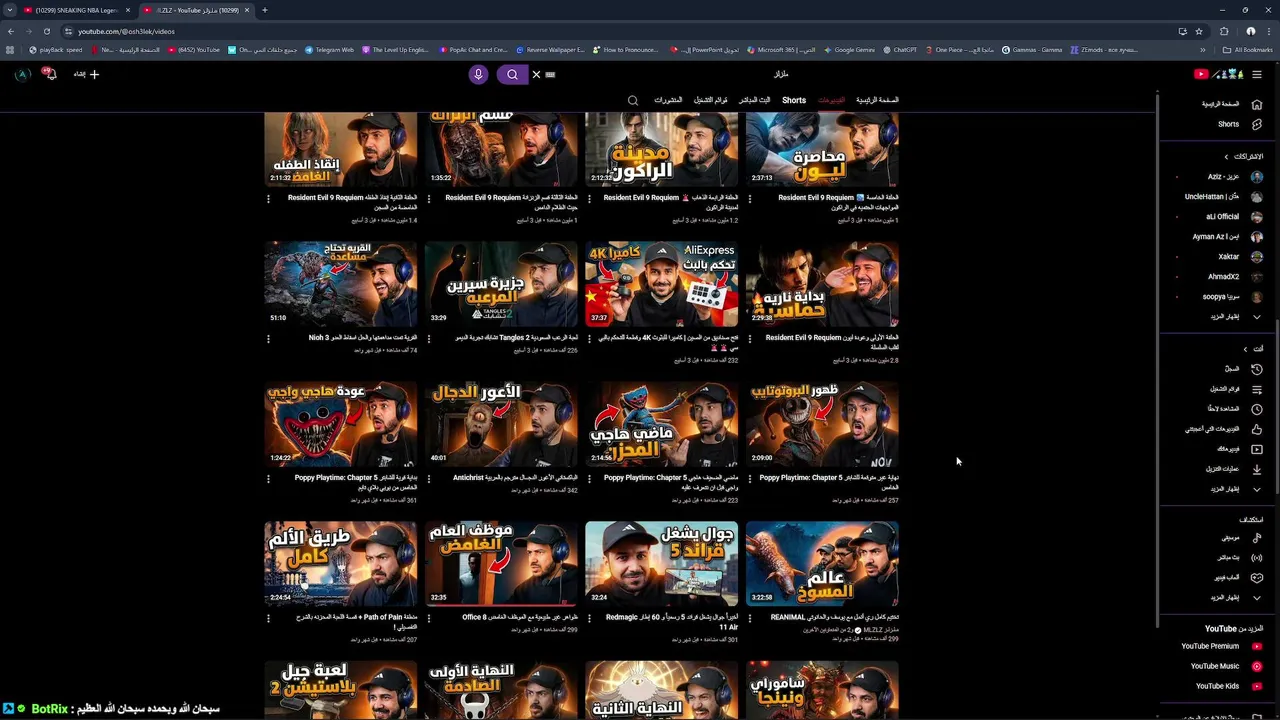Open the Home icon in sidebar
The width and height of the screenshot is (1280, 720).
tap(1257, 104)
